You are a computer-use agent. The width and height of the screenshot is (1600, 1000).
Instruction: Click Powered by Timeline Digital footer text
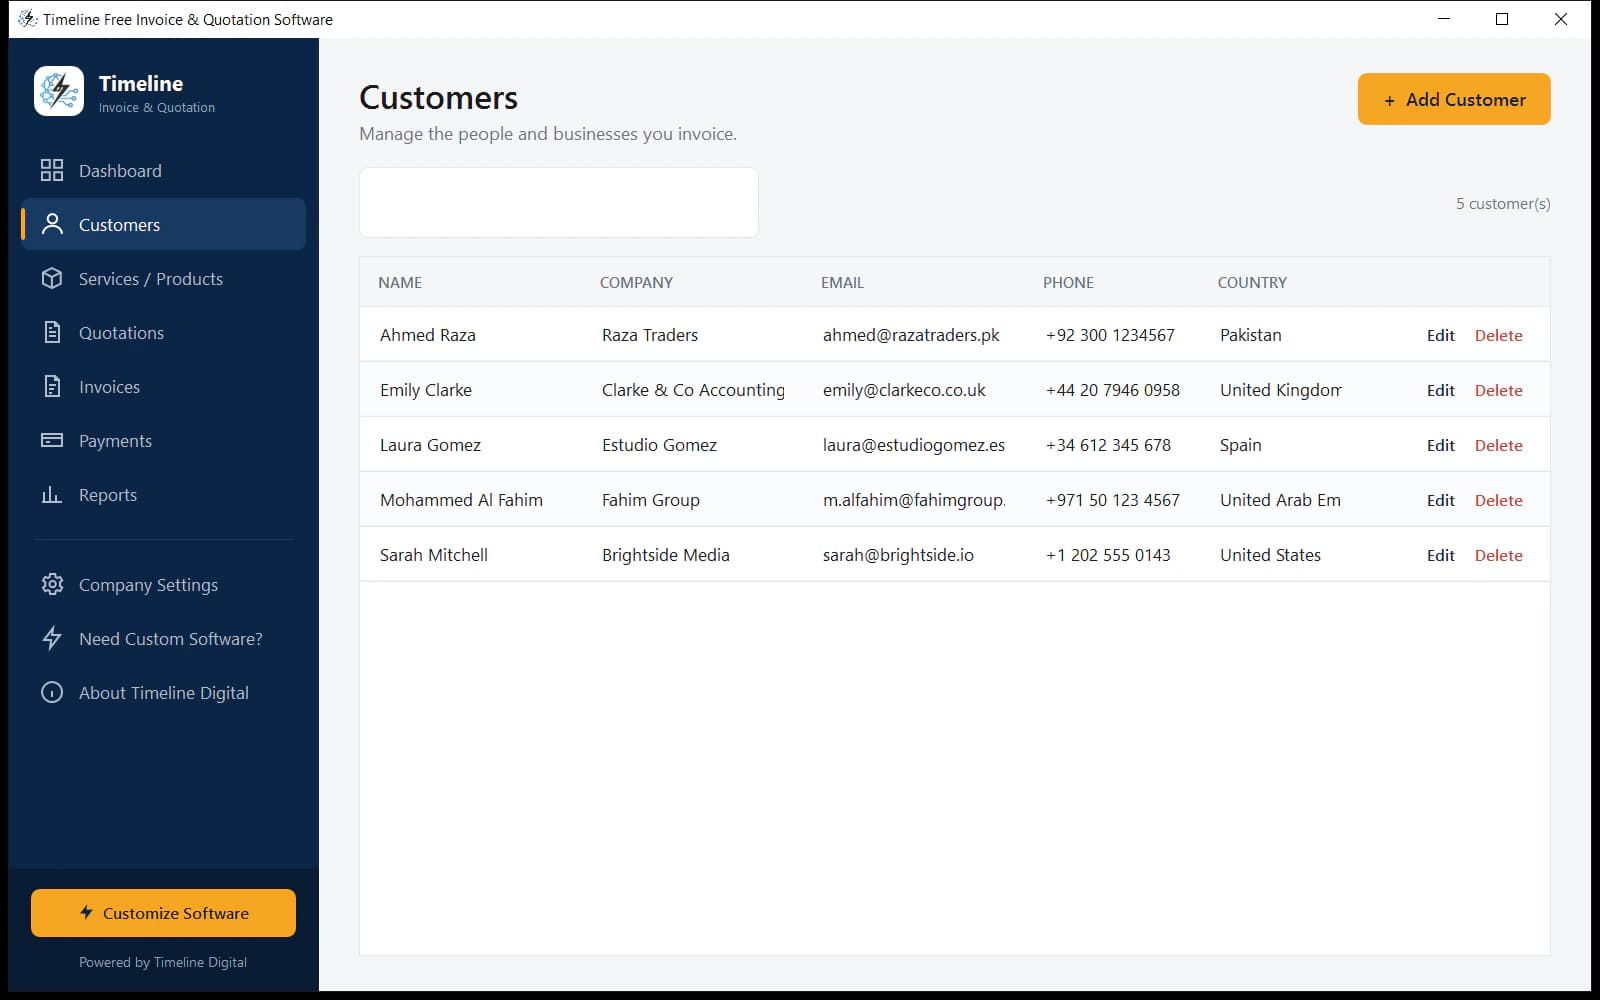click(163, 962)
